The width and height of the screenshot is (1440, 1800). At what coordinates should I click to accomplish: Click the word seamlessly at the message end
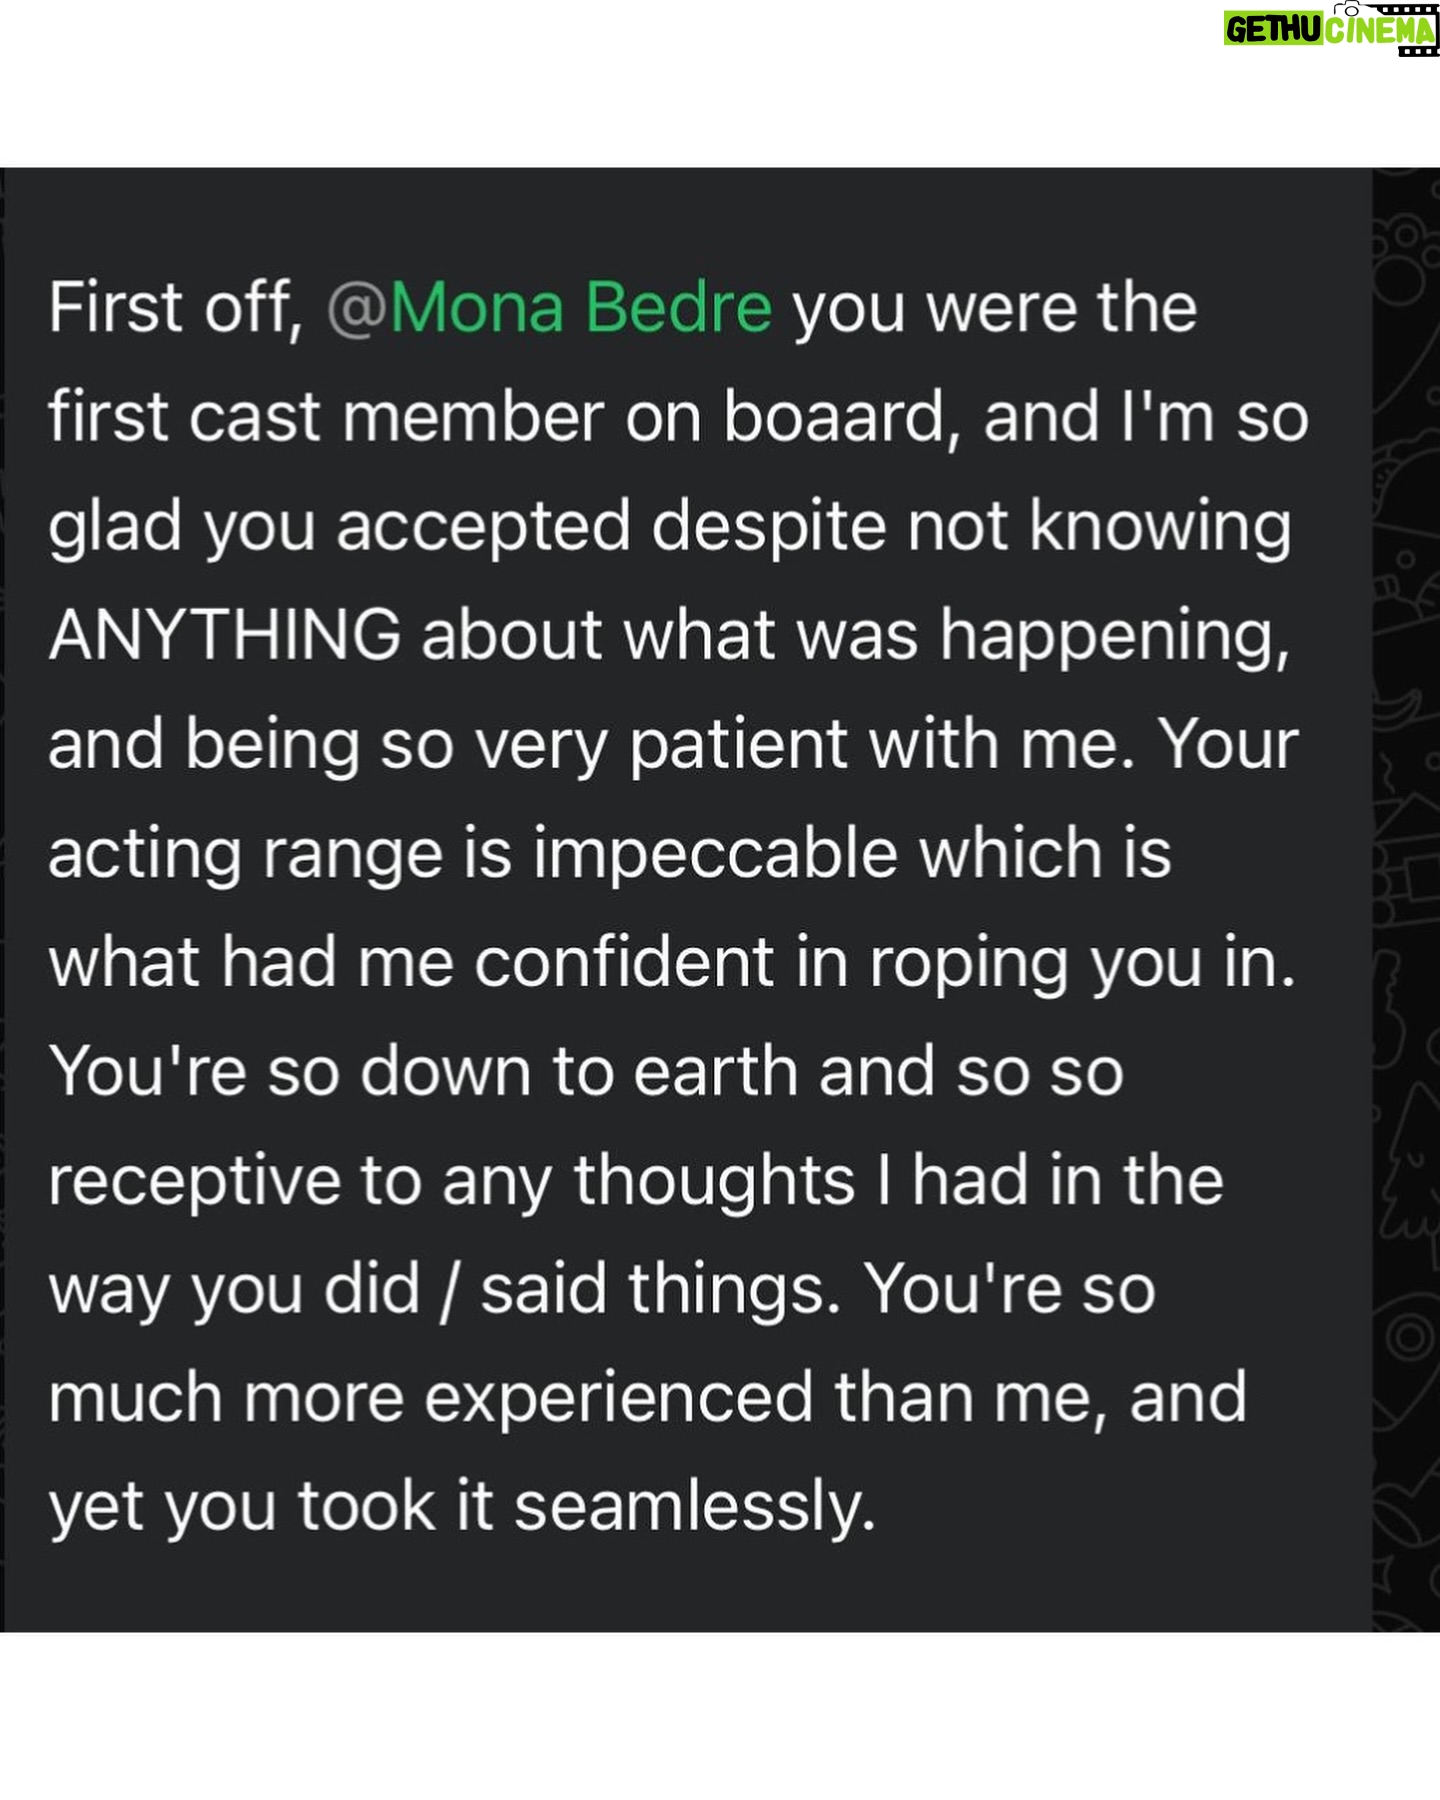click(x=695, y=1507)
